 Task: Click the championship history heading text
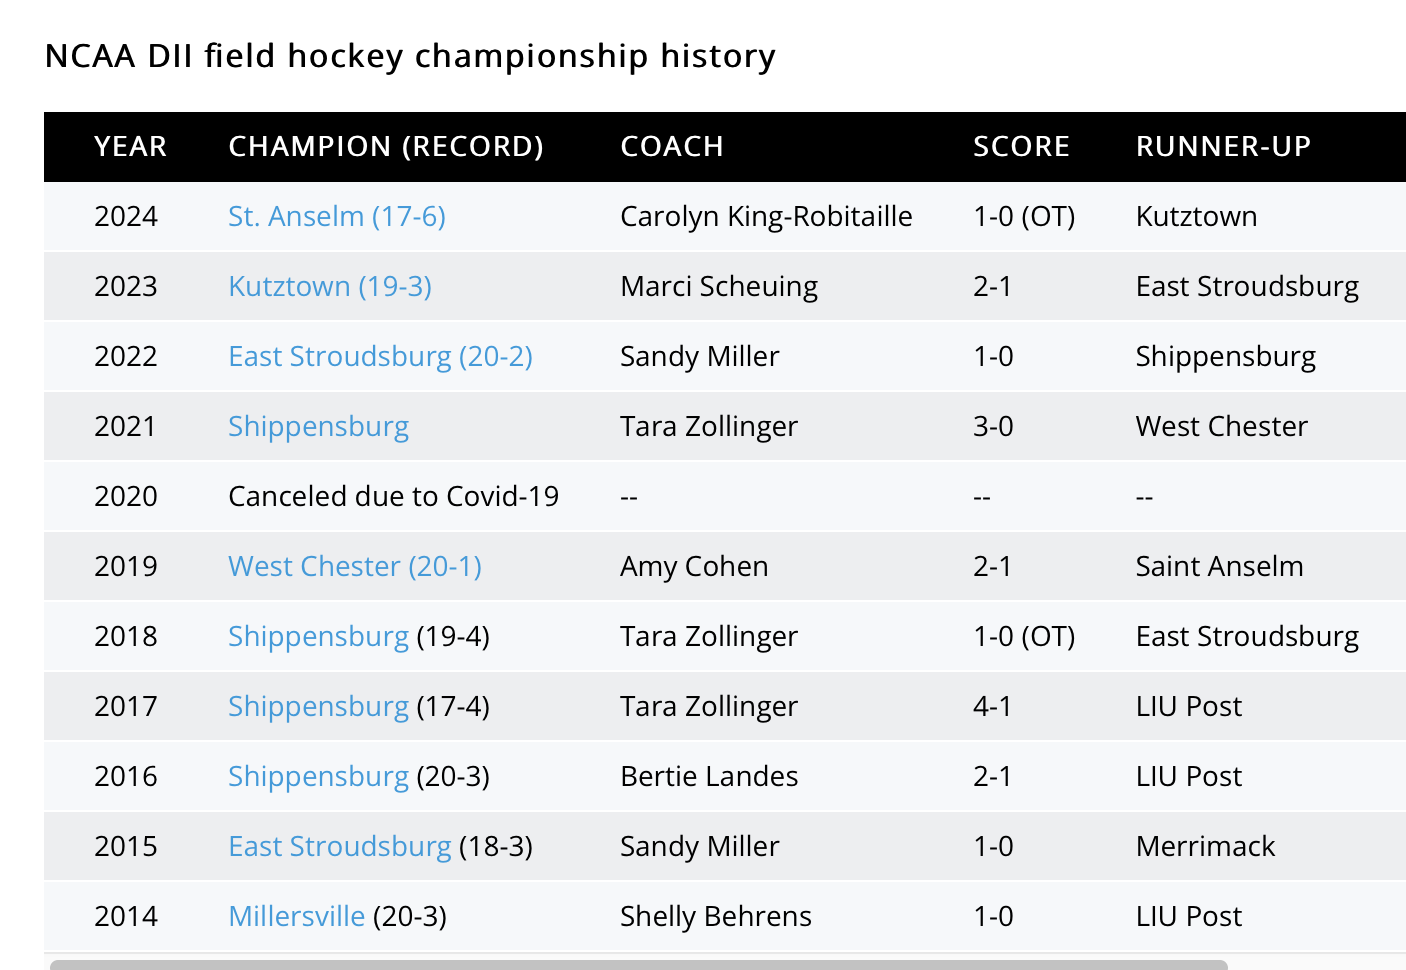click(x=410, y=56)
